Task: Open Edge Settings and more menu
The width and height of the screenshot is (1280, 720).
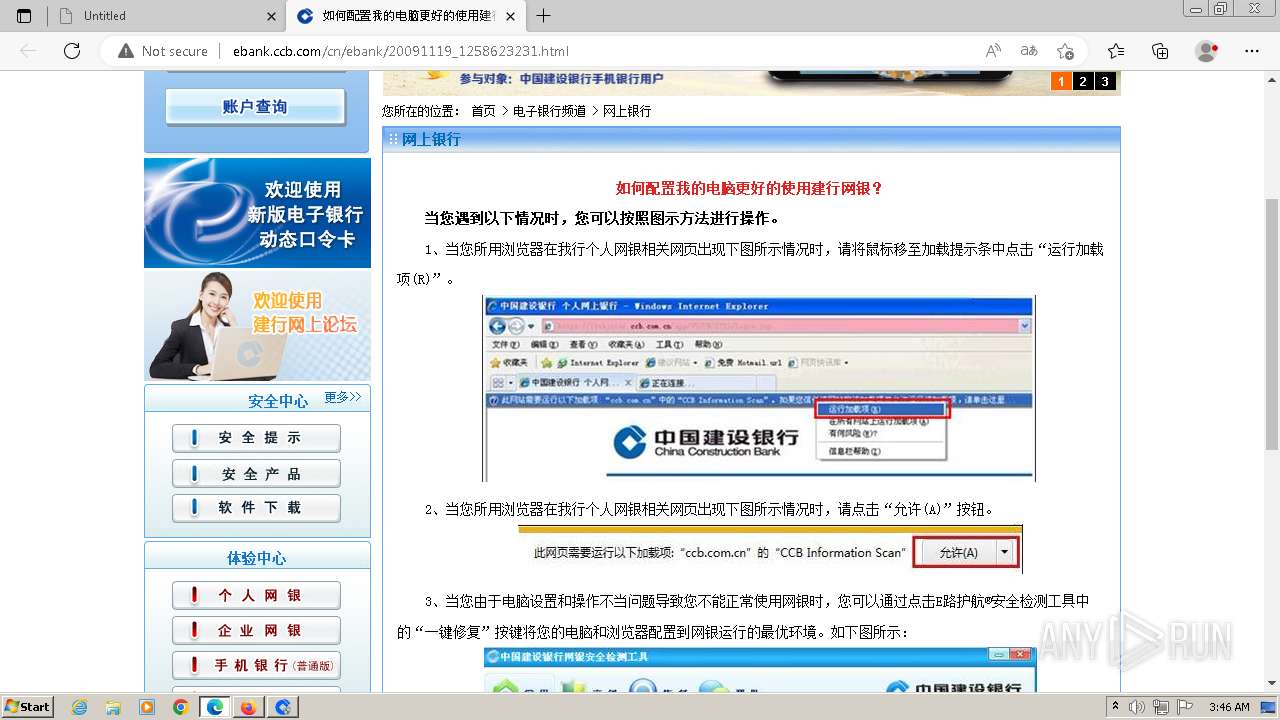Action: point(1252,51)
